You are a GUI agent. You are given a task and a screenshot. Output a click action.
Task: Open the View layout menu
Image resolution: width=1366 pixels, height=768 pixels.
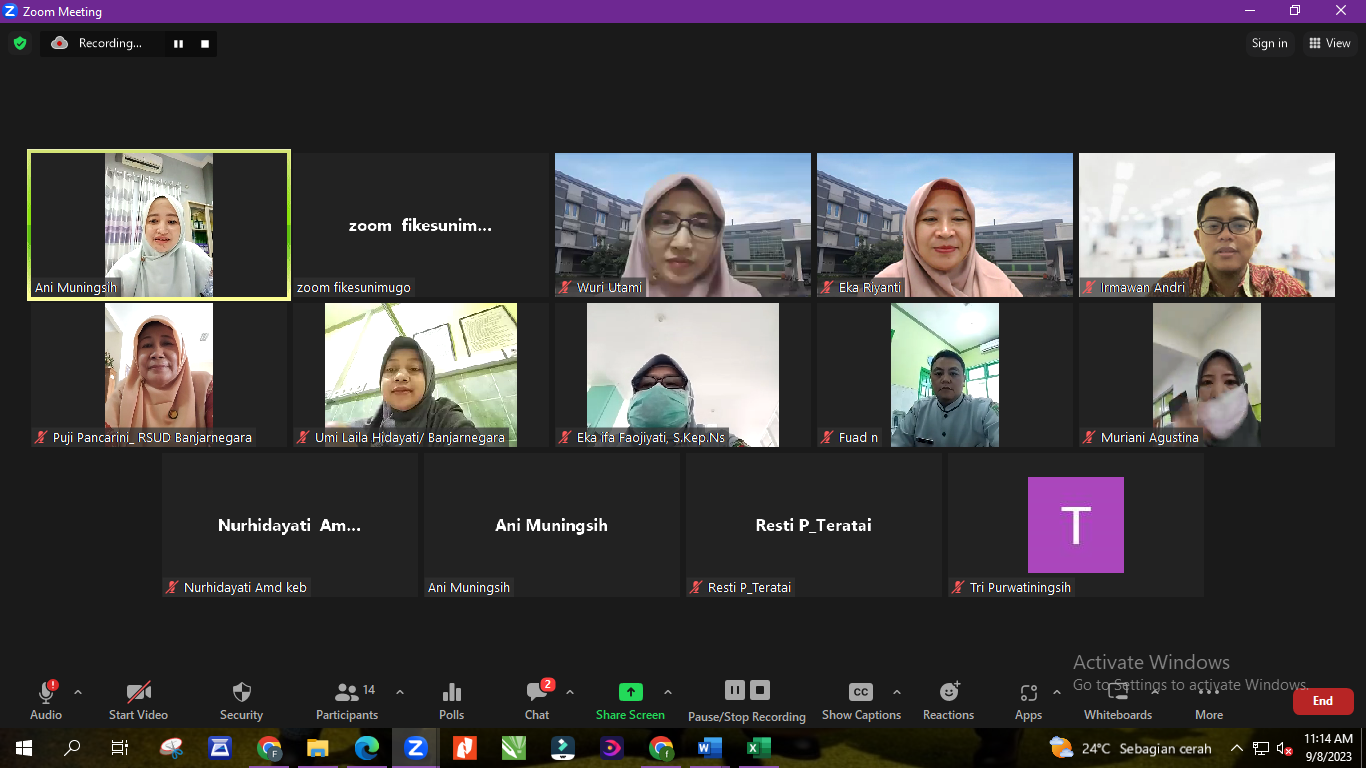[1329, 43]
